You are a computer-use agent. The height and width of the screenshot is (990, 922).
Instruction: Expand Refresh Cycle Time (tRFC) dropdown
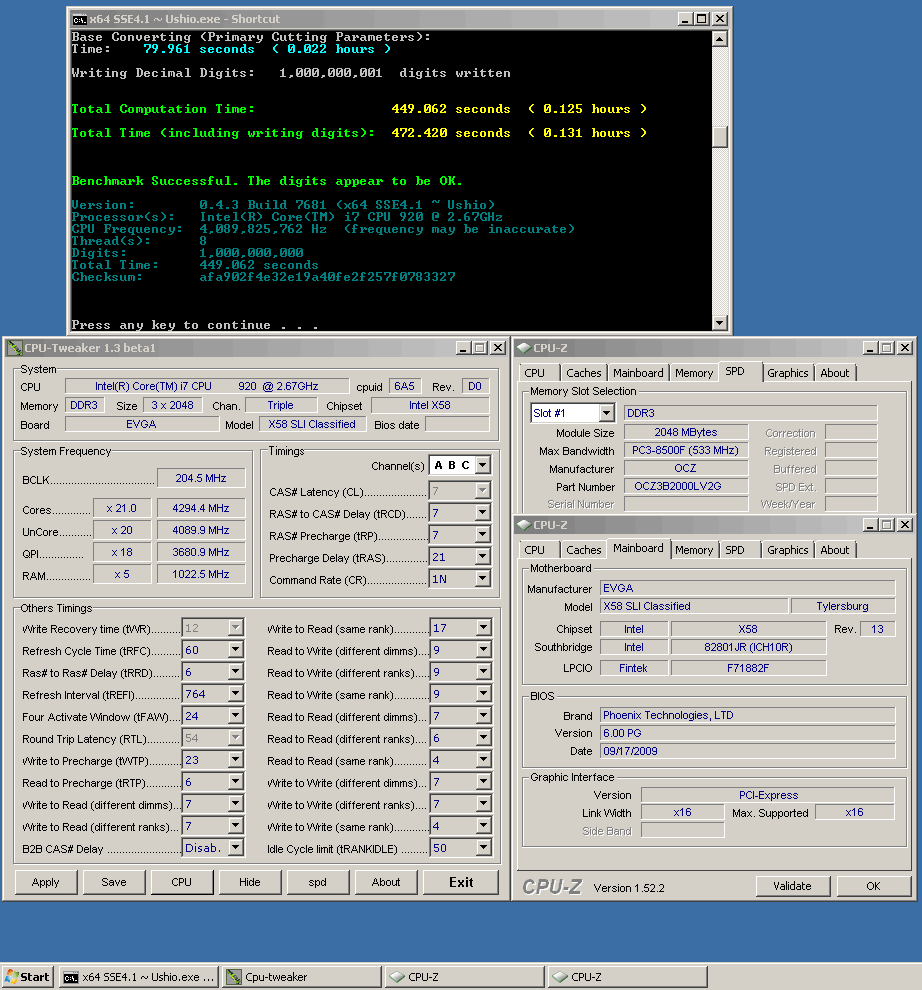[235, 650]
